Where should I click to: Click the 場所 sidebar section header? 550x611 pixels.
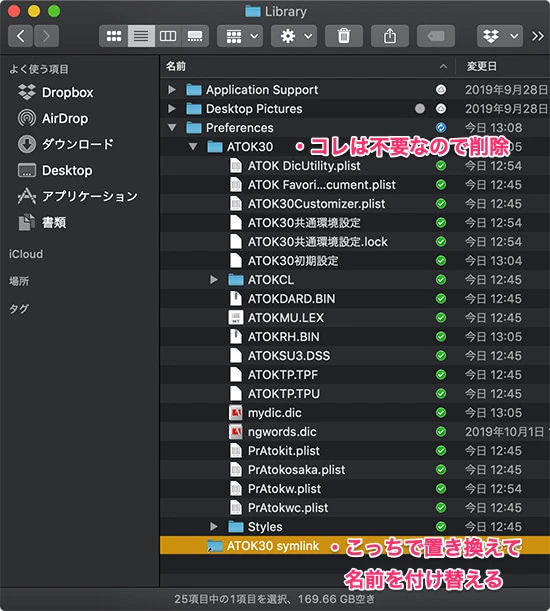click(x=19, y=281)
